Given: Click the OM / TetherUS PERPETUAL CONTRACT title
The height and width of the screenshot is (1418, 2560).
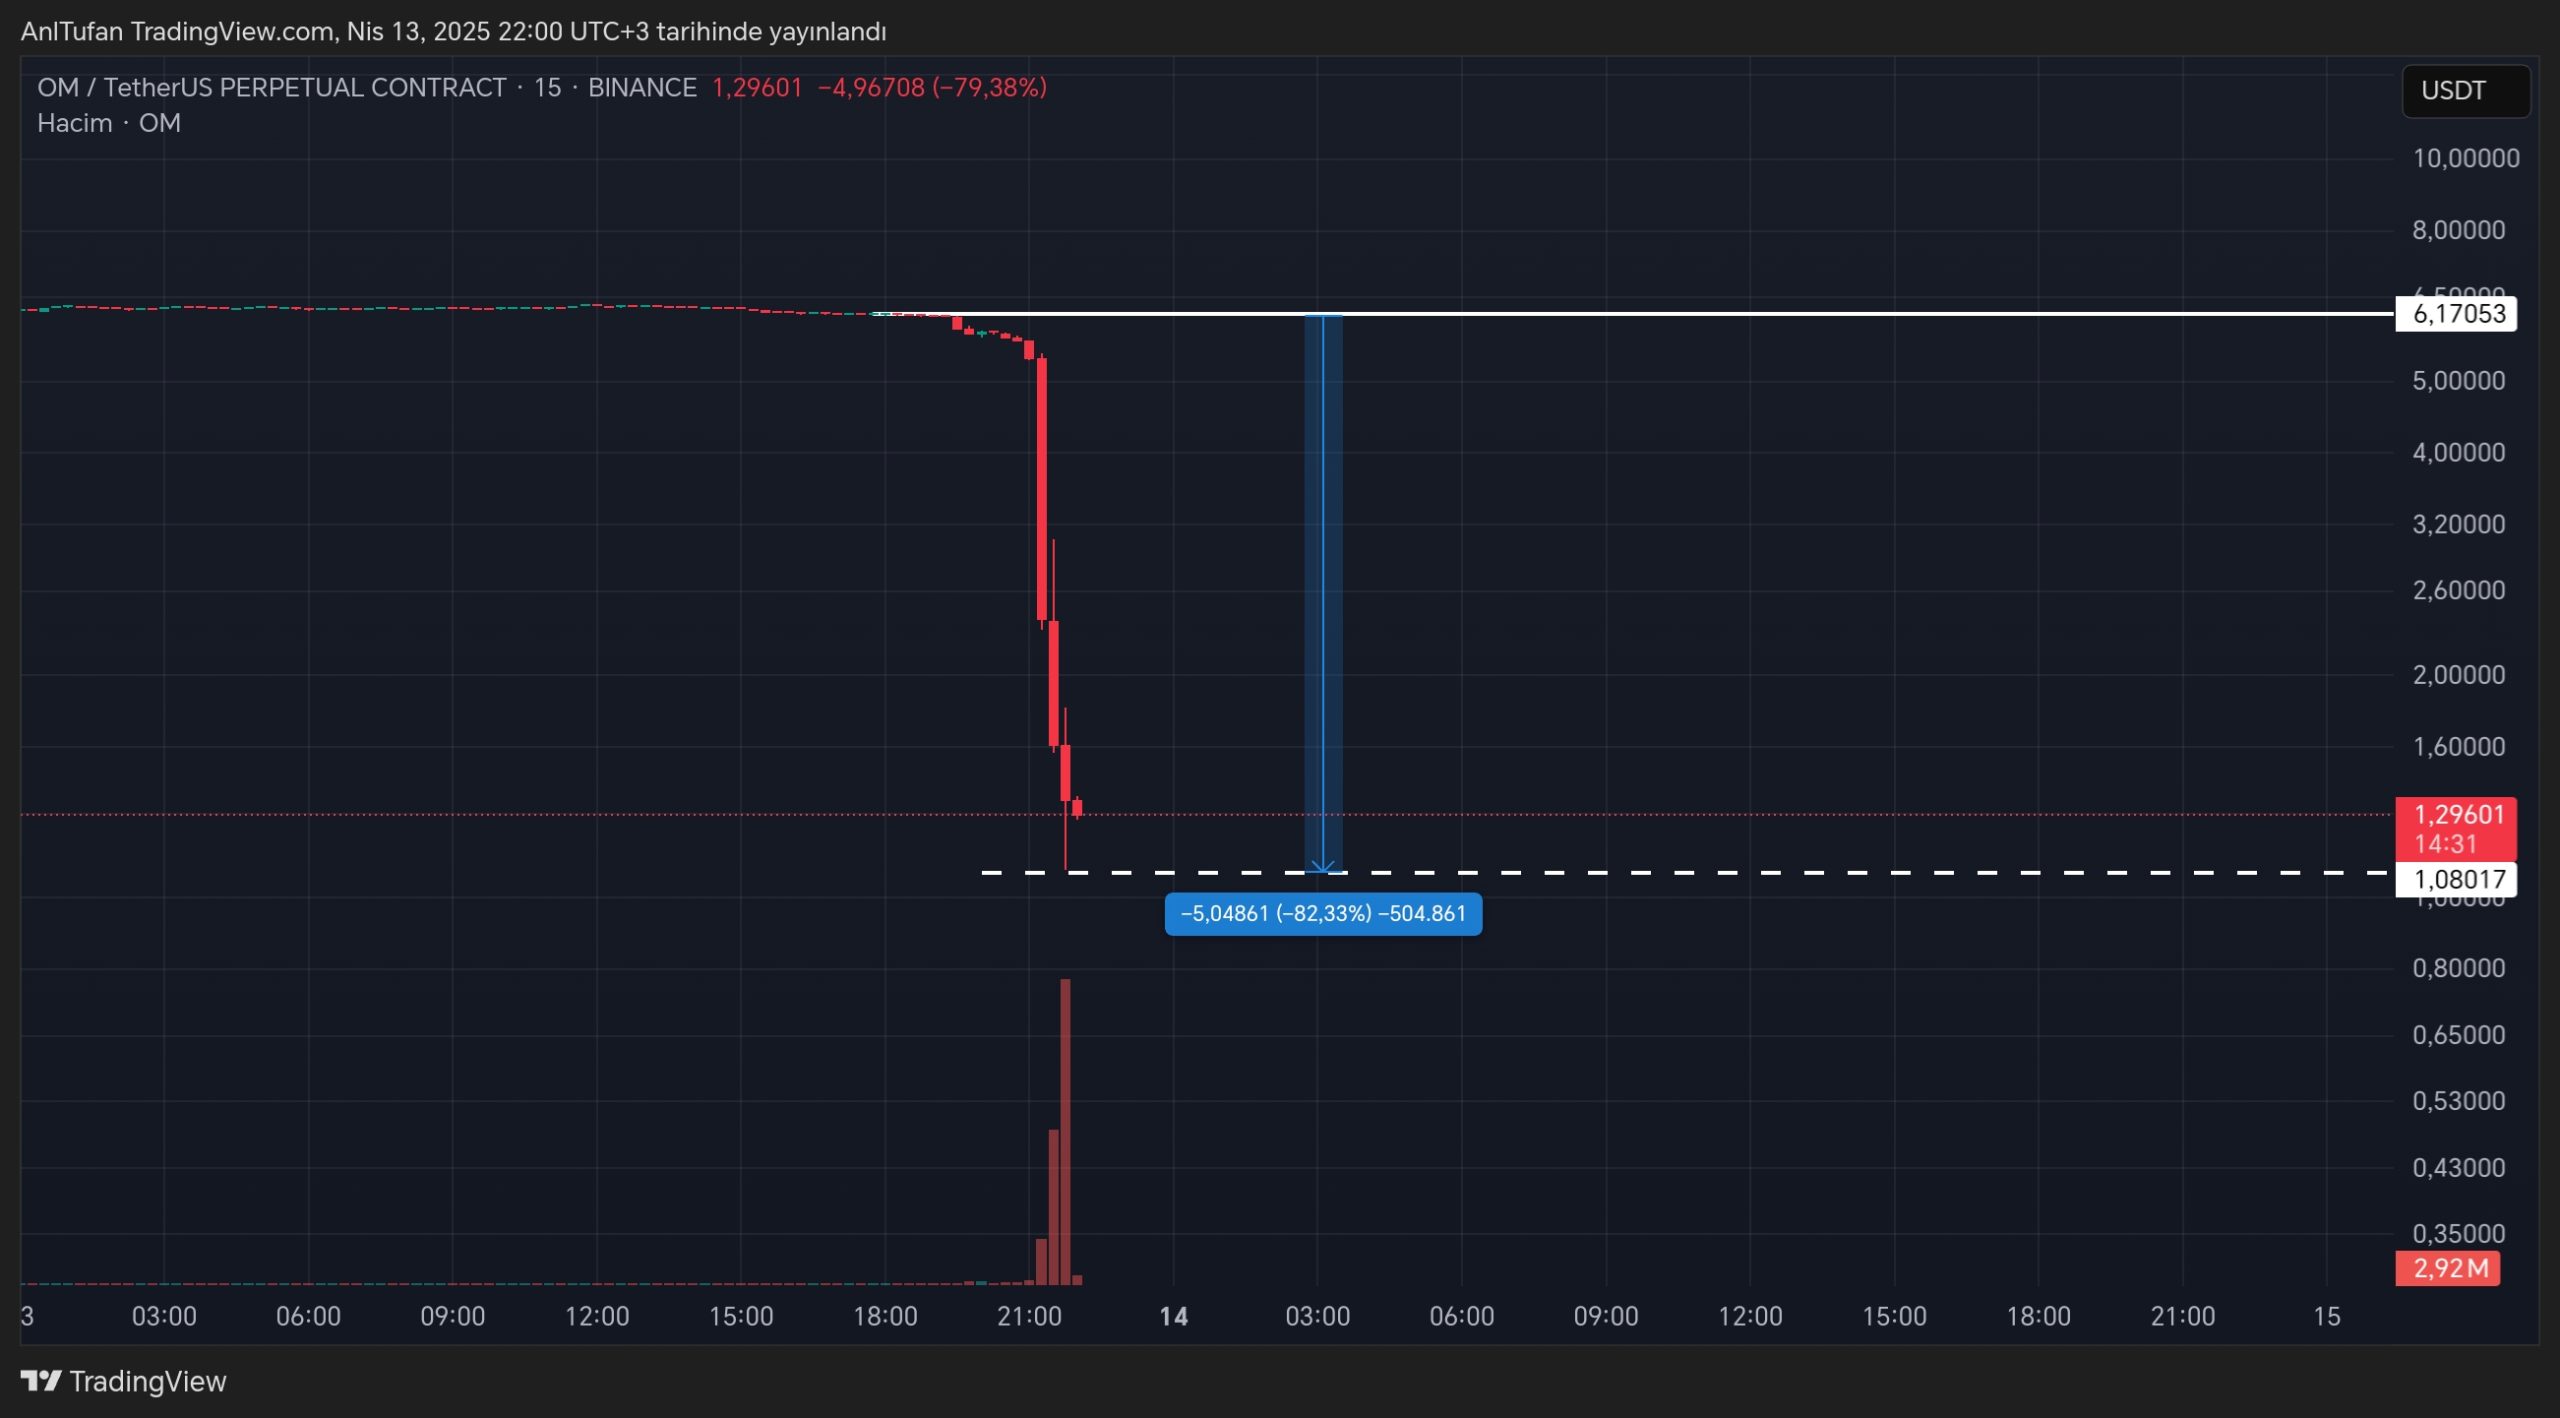Looking at the screenshot, I should click(271, 88).
